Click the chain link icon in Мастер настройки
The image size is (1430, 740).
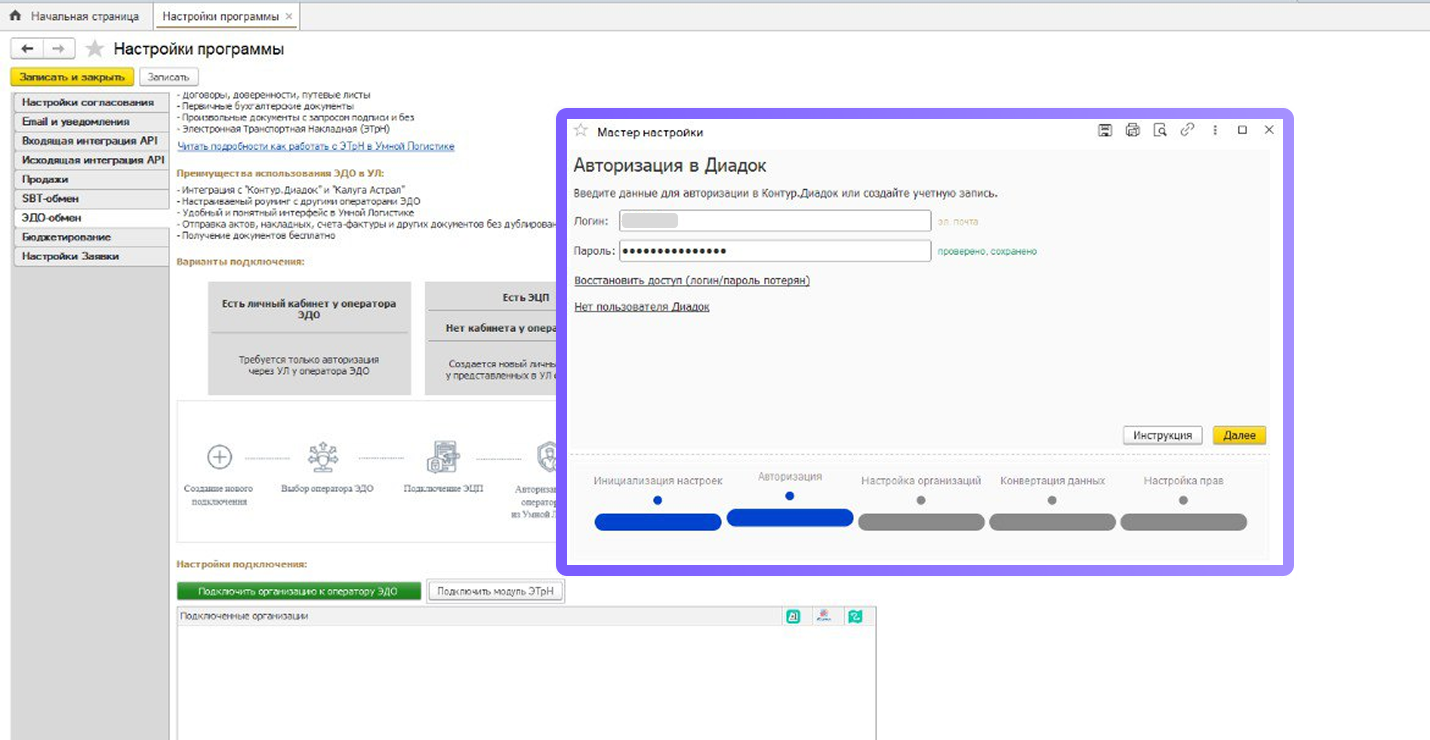(x=1187, y=130)
